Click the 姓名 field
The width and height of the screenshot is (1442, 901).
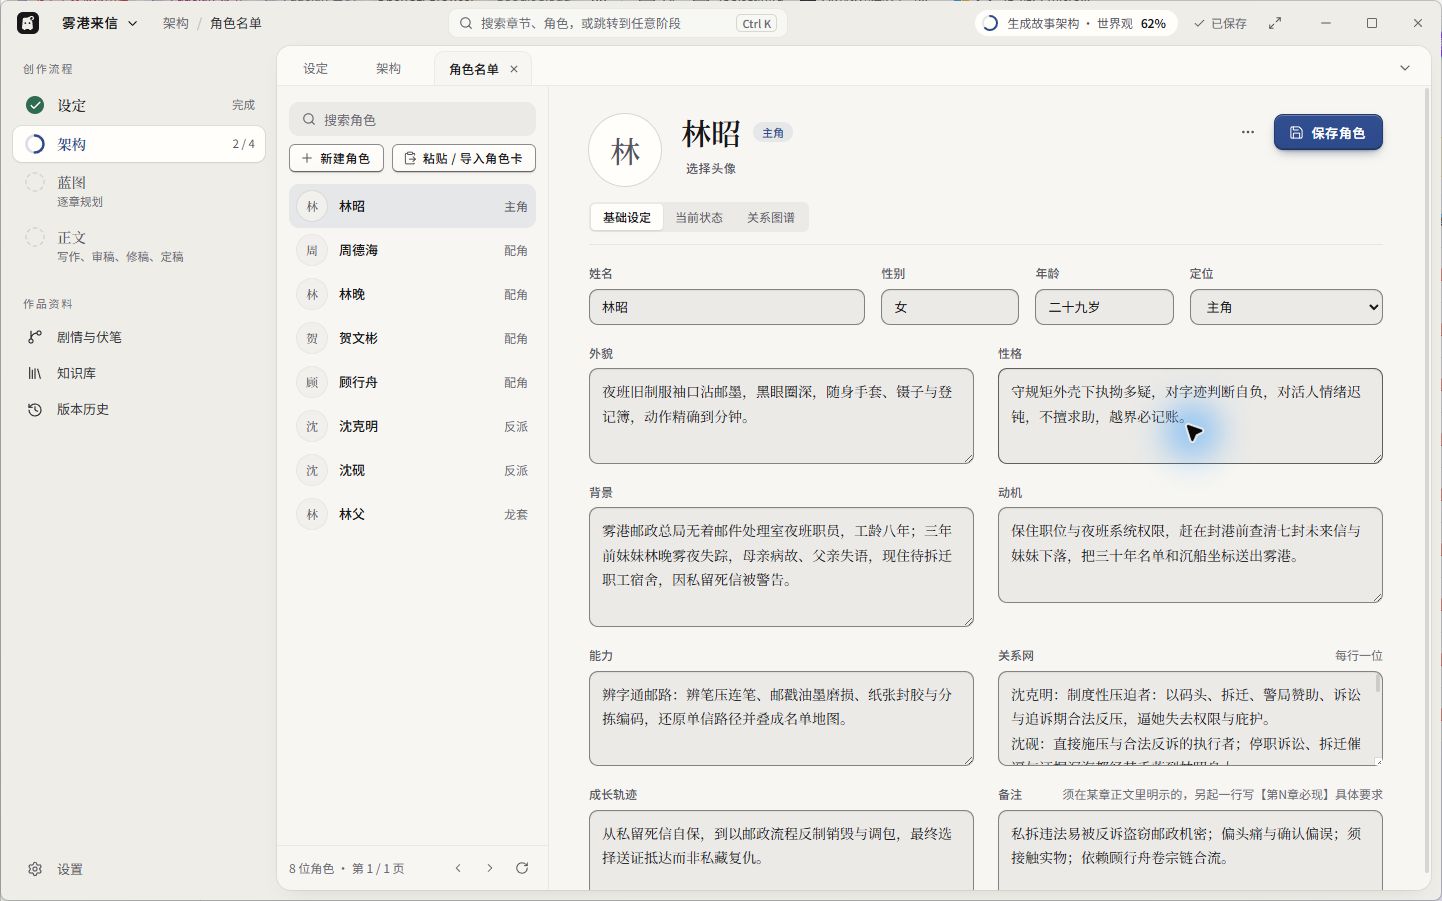point(727,307)
